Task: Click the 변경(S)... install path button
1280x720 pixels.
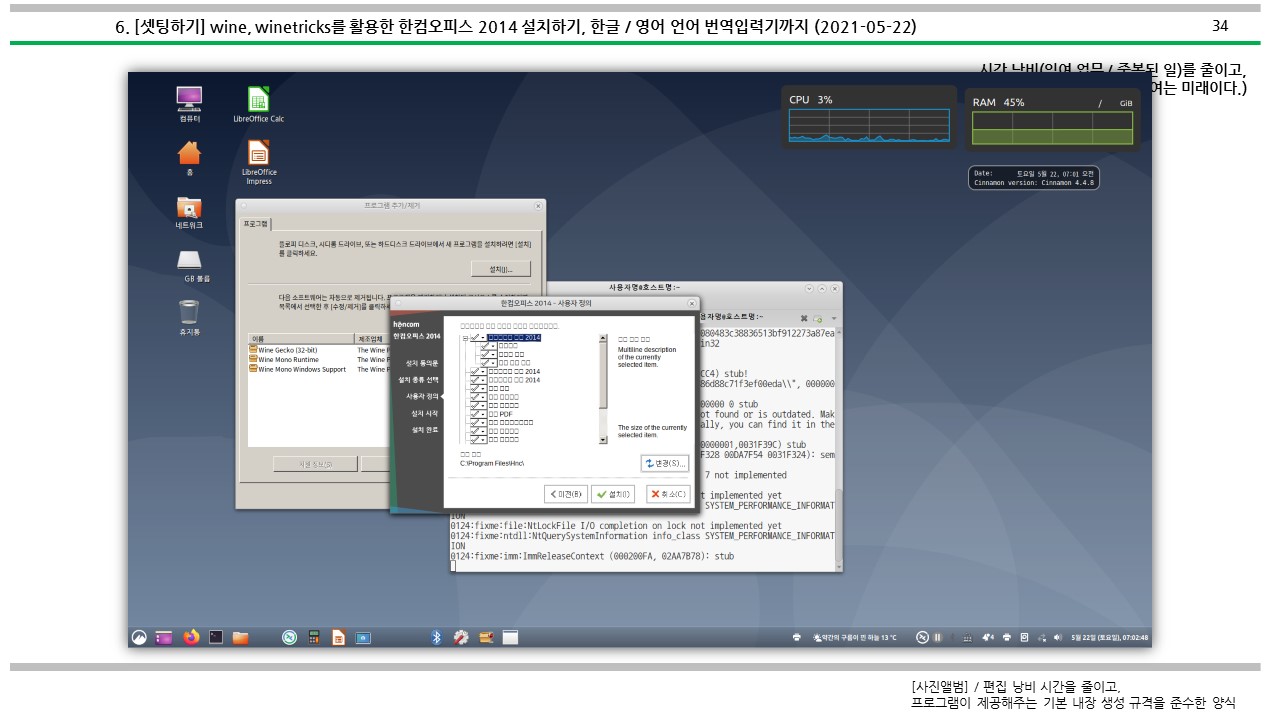Action: (x=665, y=463)
